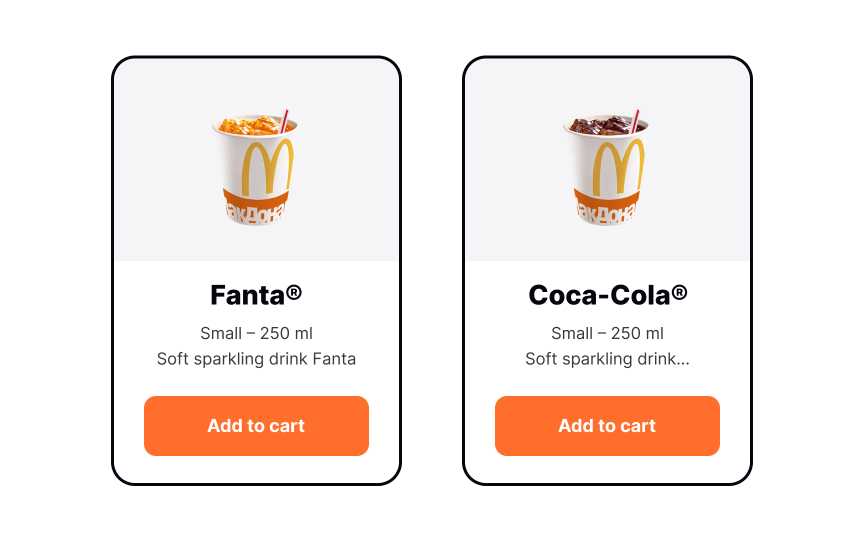The height and width of the screenshot is (540, 864).
Task: Click the Fanta cup product image
Action: click(x=256, y=167)
